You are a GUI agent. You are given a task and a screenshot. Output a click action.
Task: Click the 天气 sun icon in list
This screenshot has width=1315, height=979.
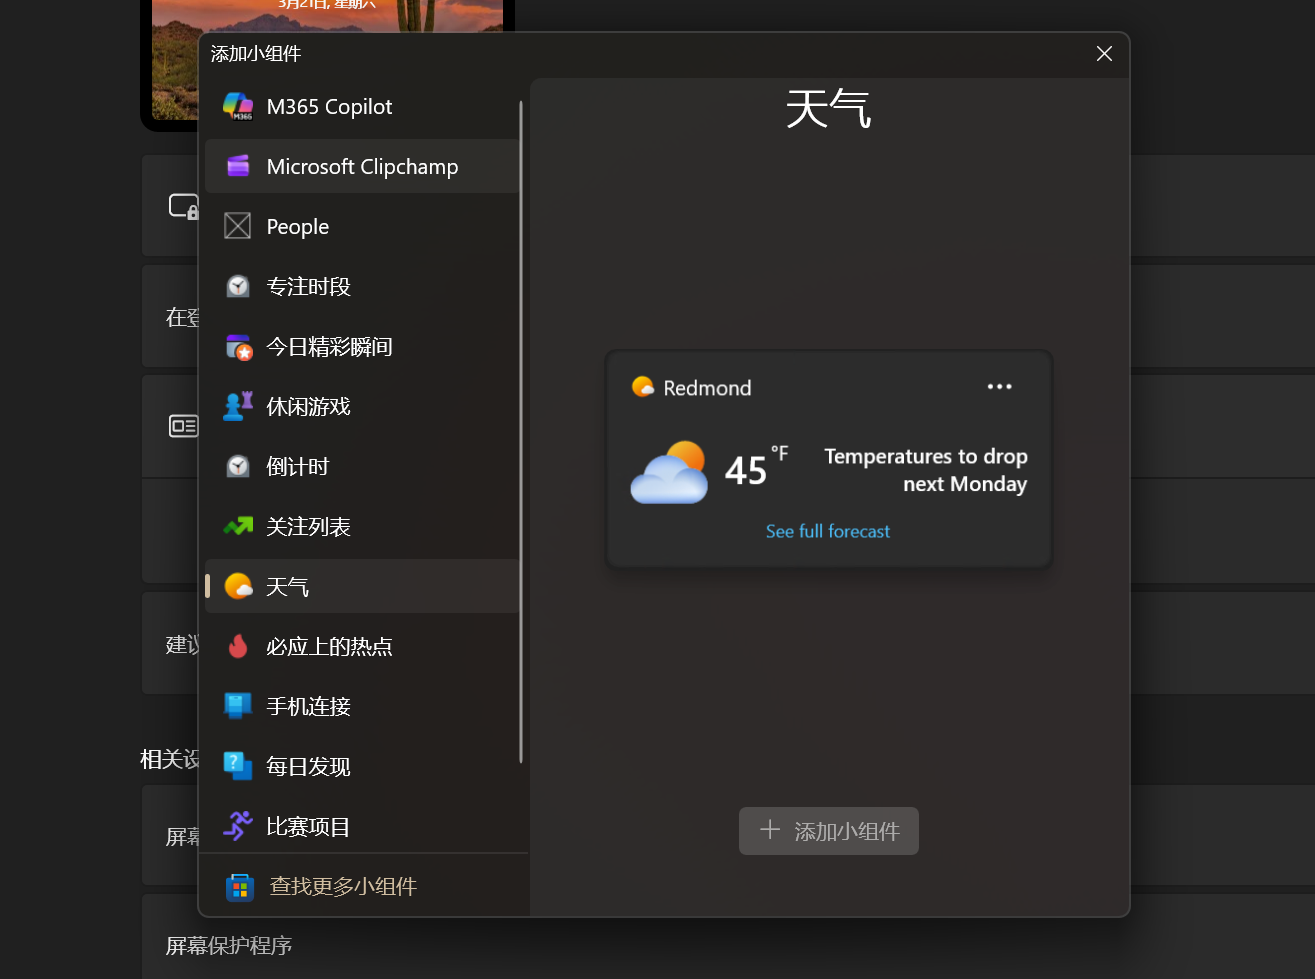pyautogui.click(x=238, y=586)
